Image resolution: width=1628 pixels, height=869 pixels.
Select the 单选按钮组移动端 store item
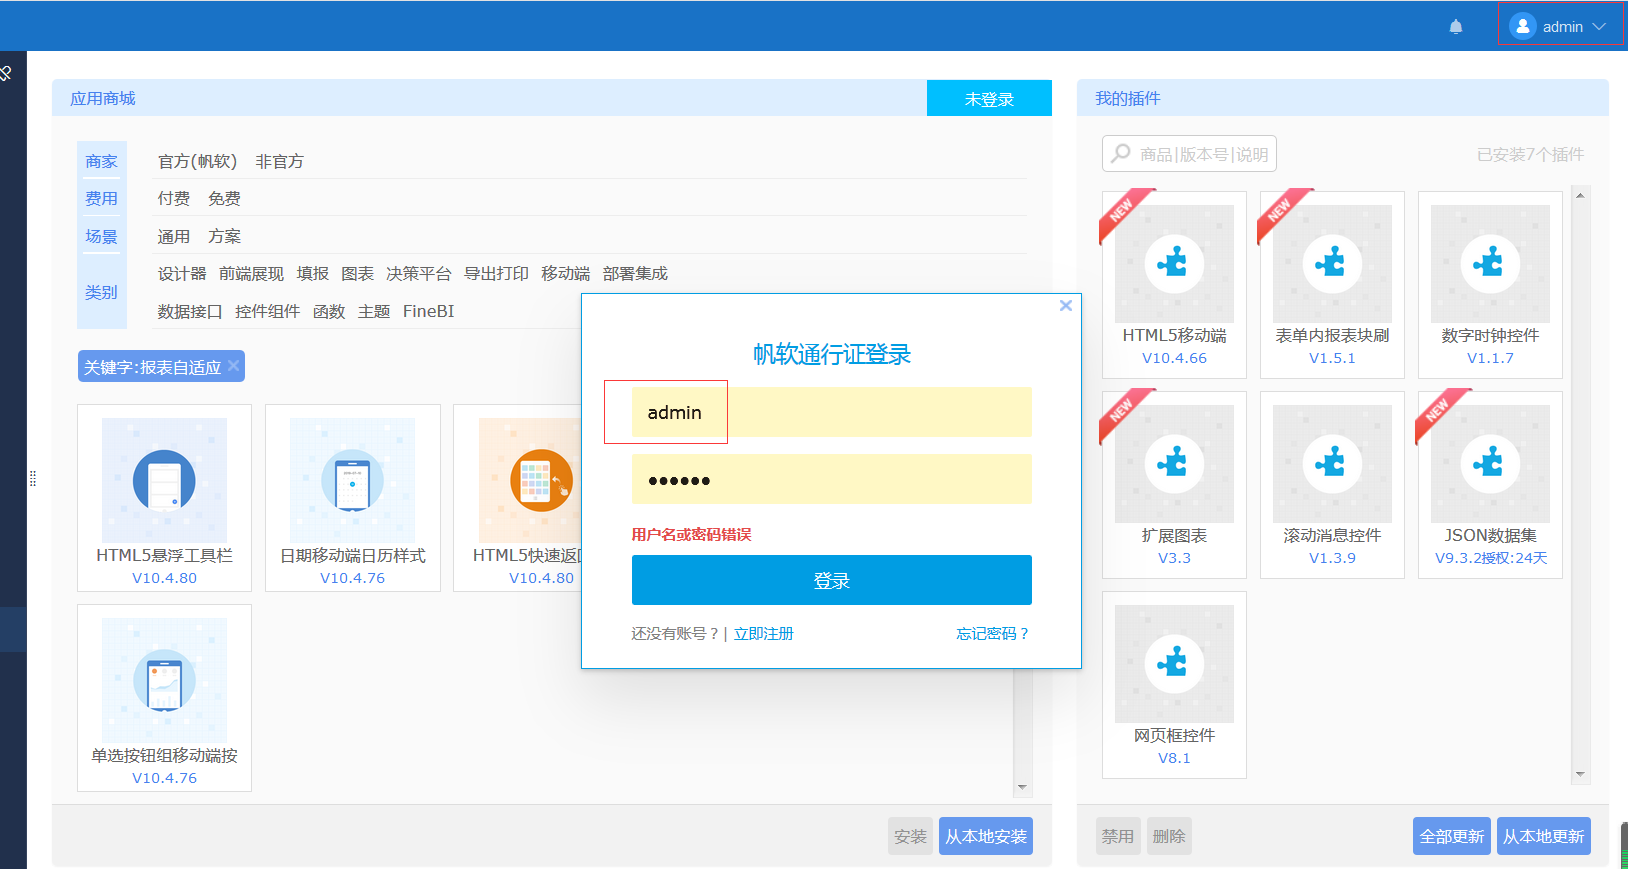[x=164, y=681]
